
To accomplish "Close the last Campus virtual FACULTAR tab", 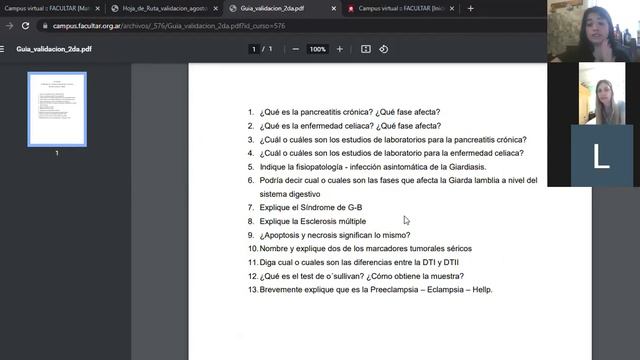I will pos(452,8).
